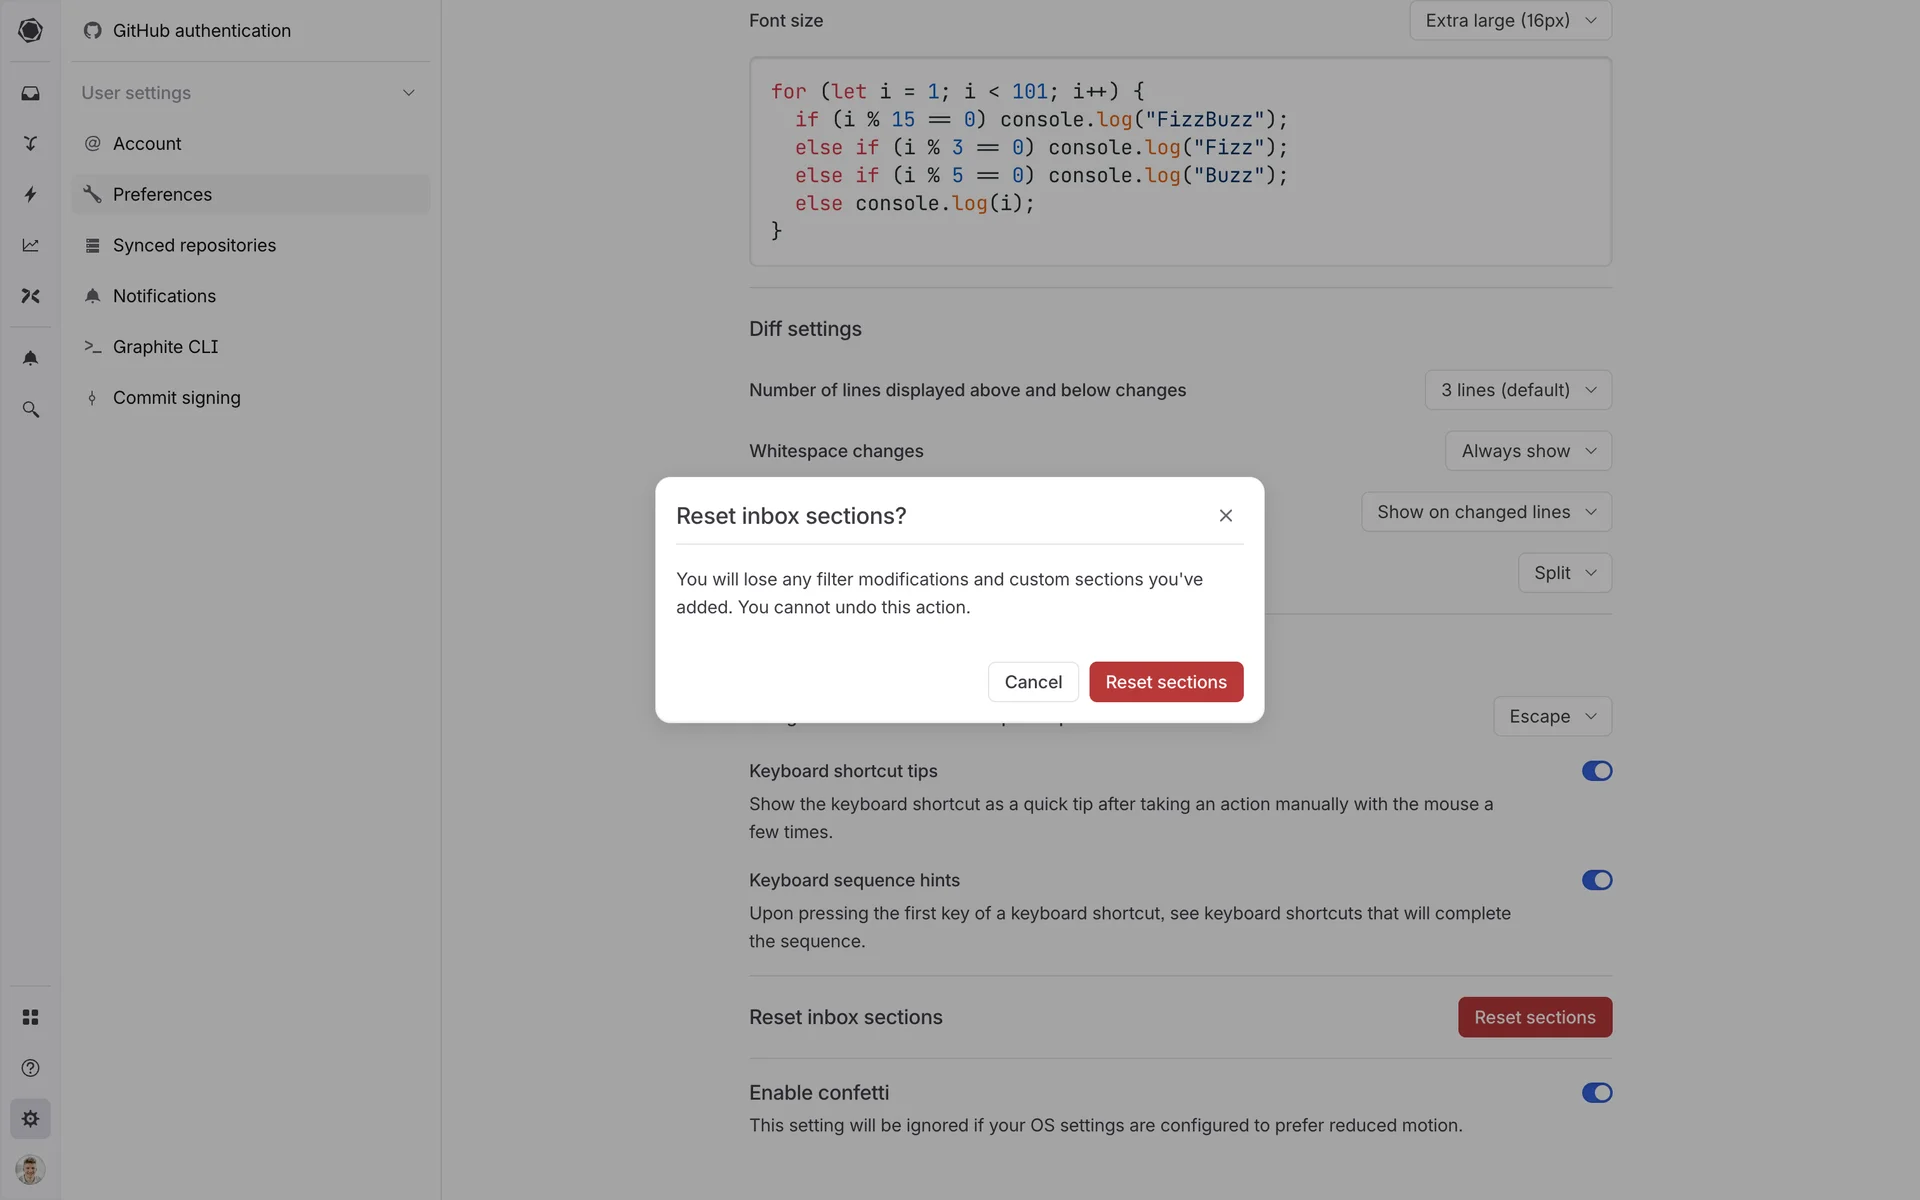Click the search magnifier icon in left rail
Image resolution: width=1920 pixels, height=1200 pixels.
[x=30, y=410]
